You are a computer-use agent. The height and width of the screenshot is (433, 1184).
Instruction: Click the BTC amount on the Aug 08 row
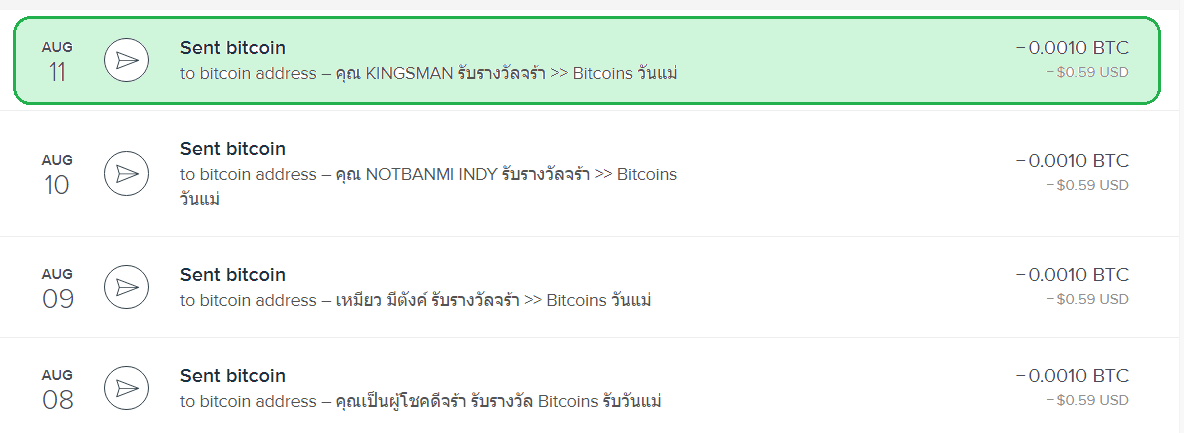click(x=1072, y=376)
